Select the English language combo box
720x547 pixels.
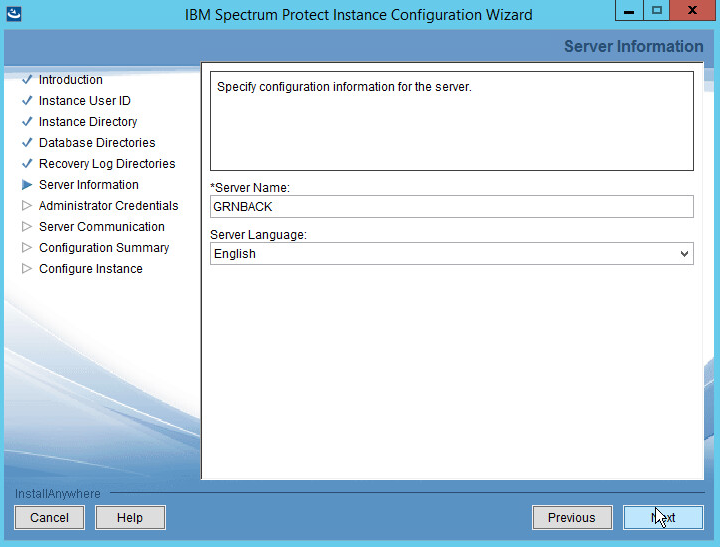[440, 254]
